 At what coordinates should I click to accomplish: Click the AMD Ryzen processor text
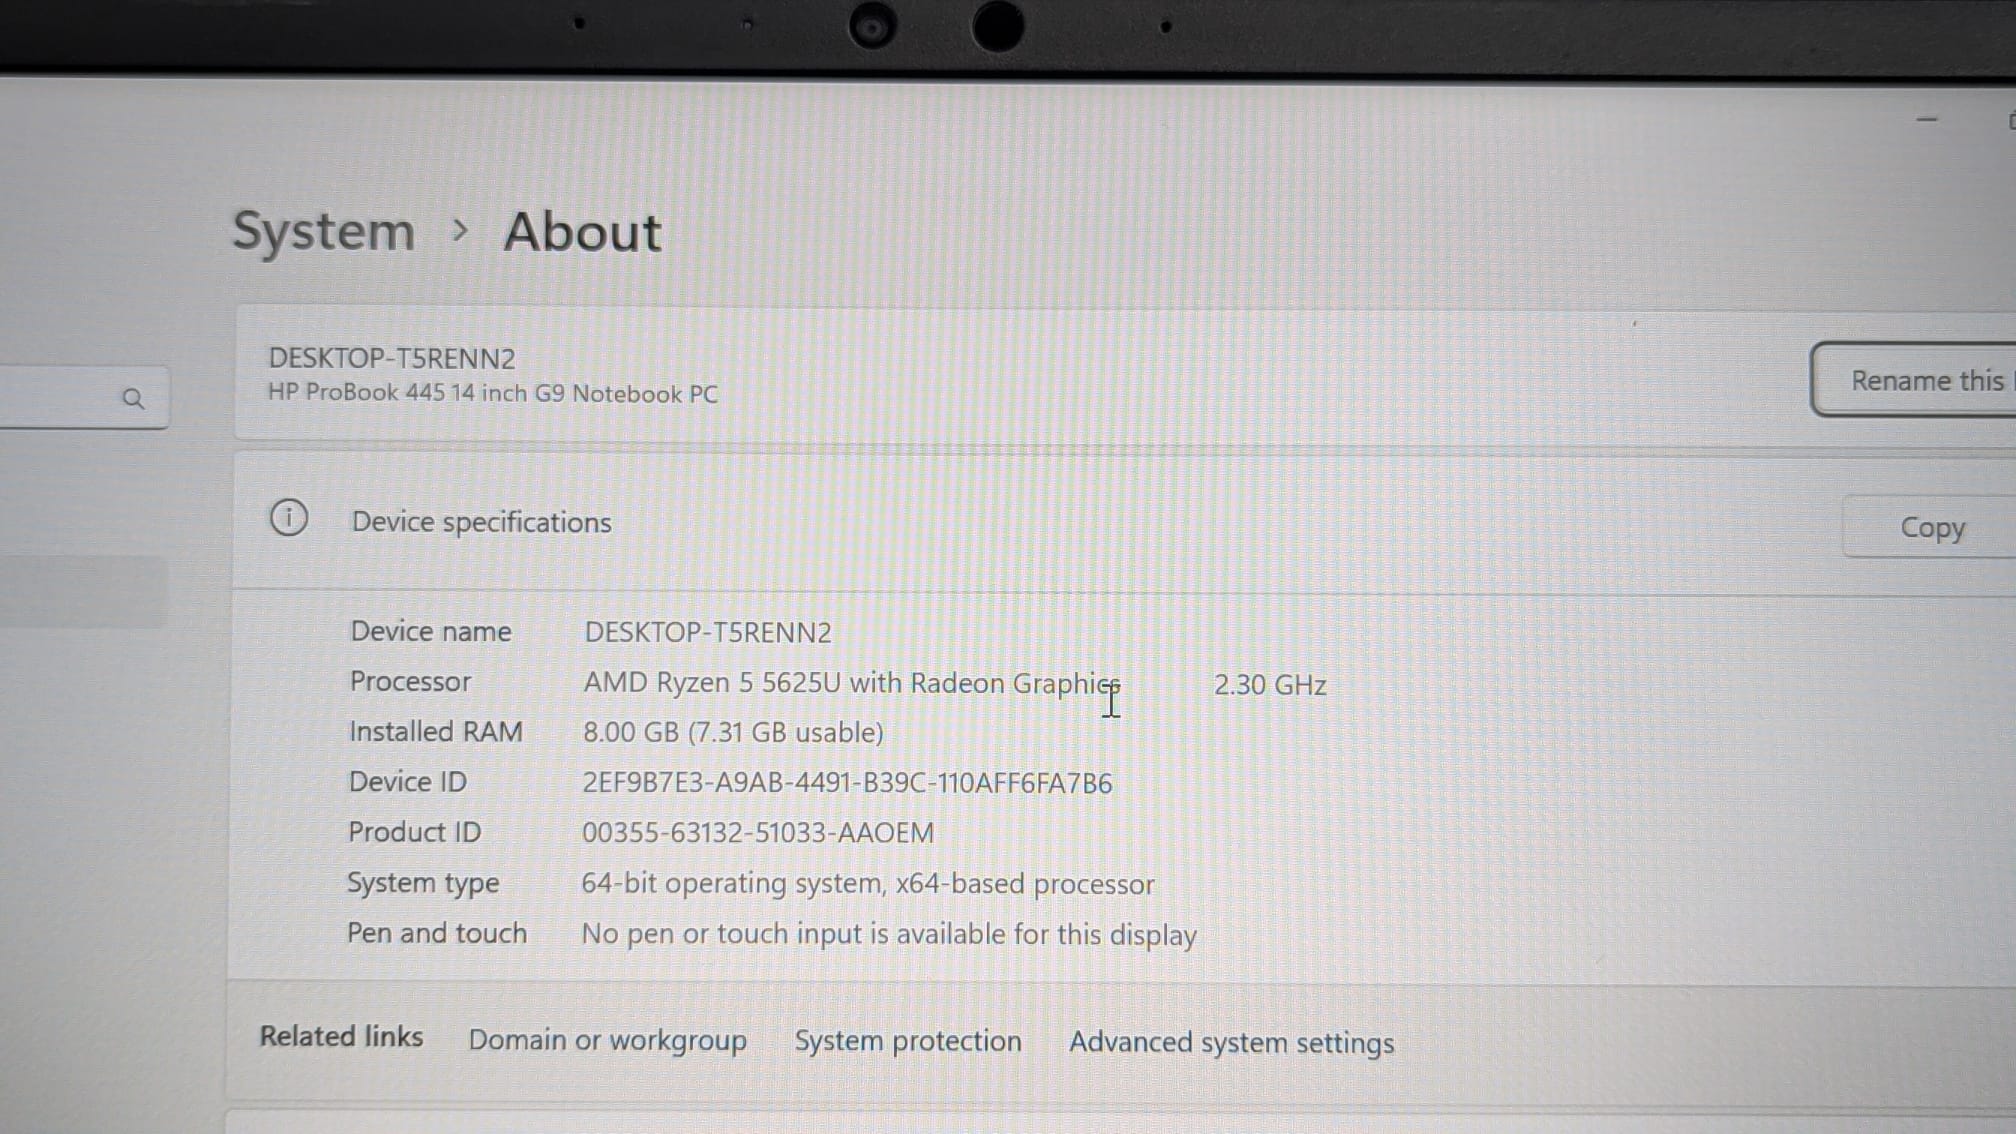[x=850, y=683]
